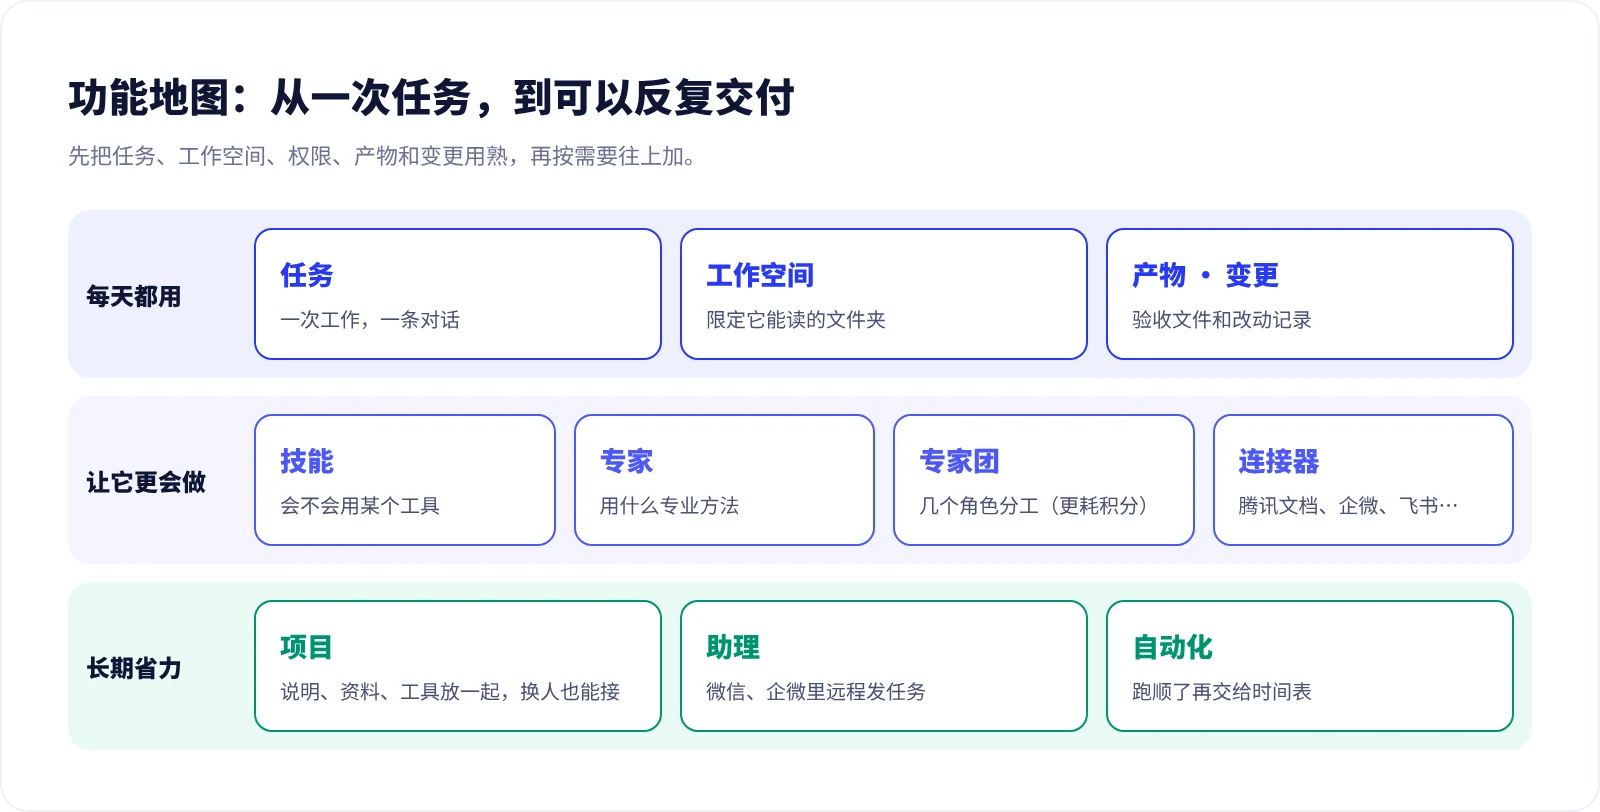Image resolution: width=1600 pixels, height=812 pixels.
Task: Click the row label "让它更会做"
Action: (x=146, y=482)
